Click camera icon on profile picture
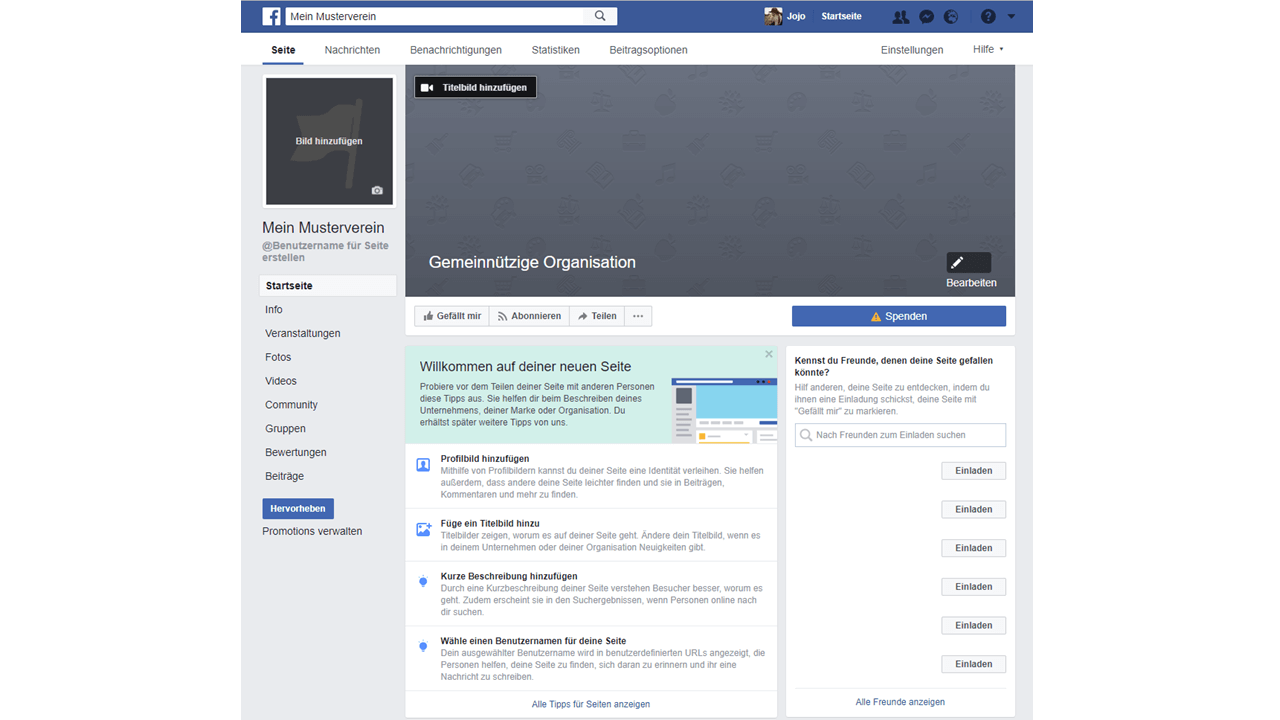1280x720 pixels. [x=377, y=190]
